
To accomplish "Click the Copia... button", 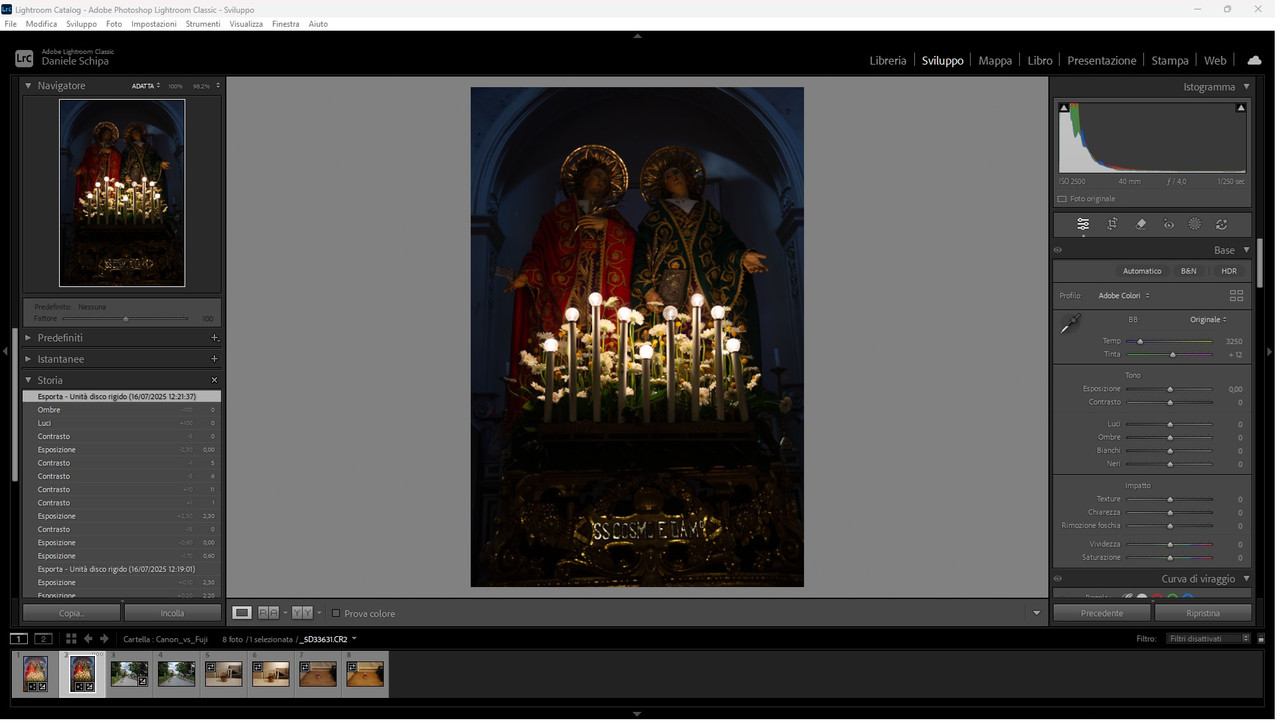I will tap(72, 613).
